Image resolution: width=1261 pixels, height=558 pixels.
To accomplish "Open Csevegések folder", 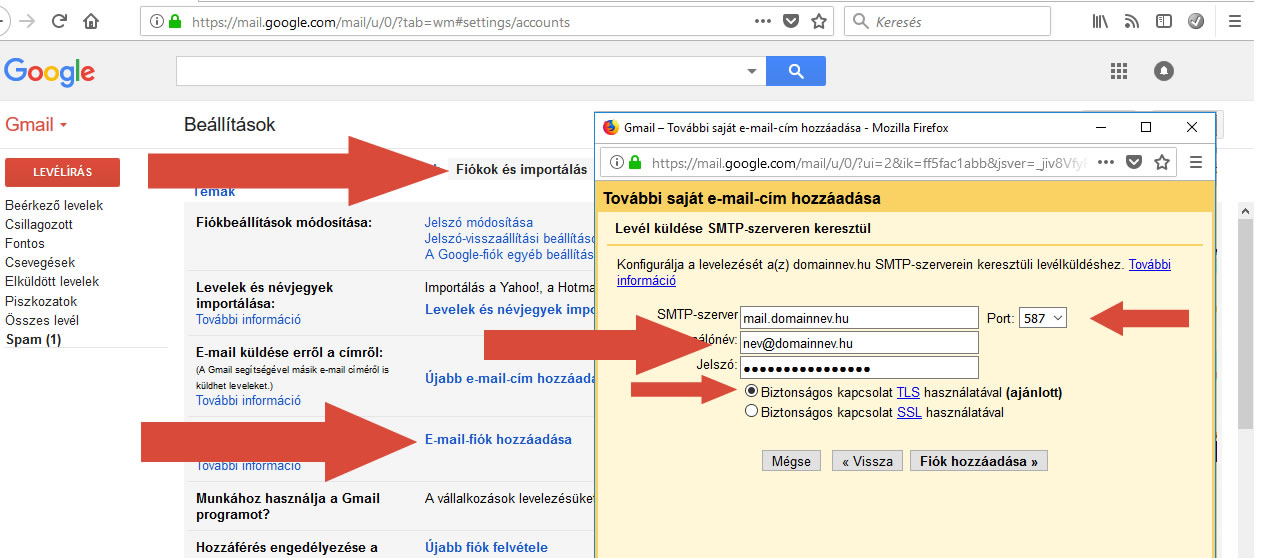I will tap(40, 263).
